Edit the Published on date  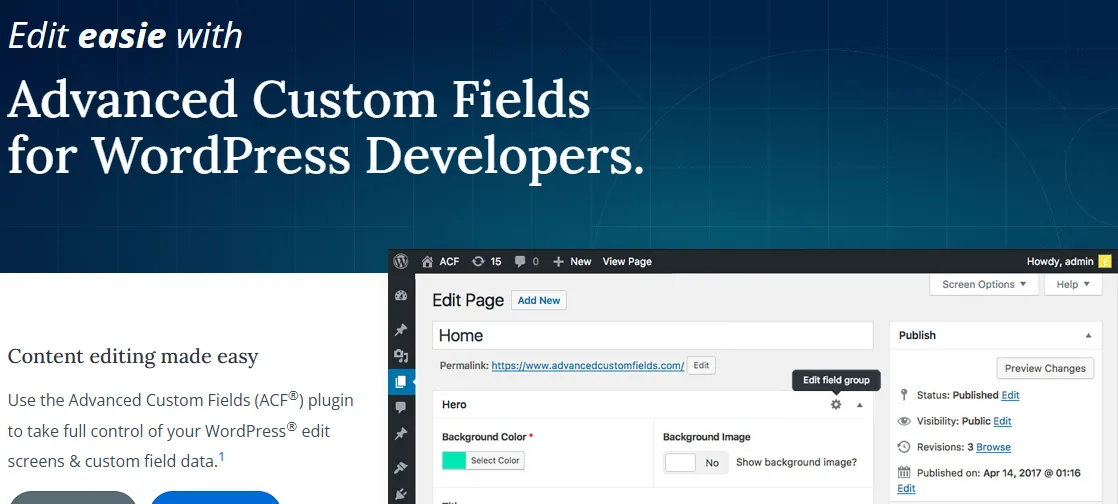[906, 488]
